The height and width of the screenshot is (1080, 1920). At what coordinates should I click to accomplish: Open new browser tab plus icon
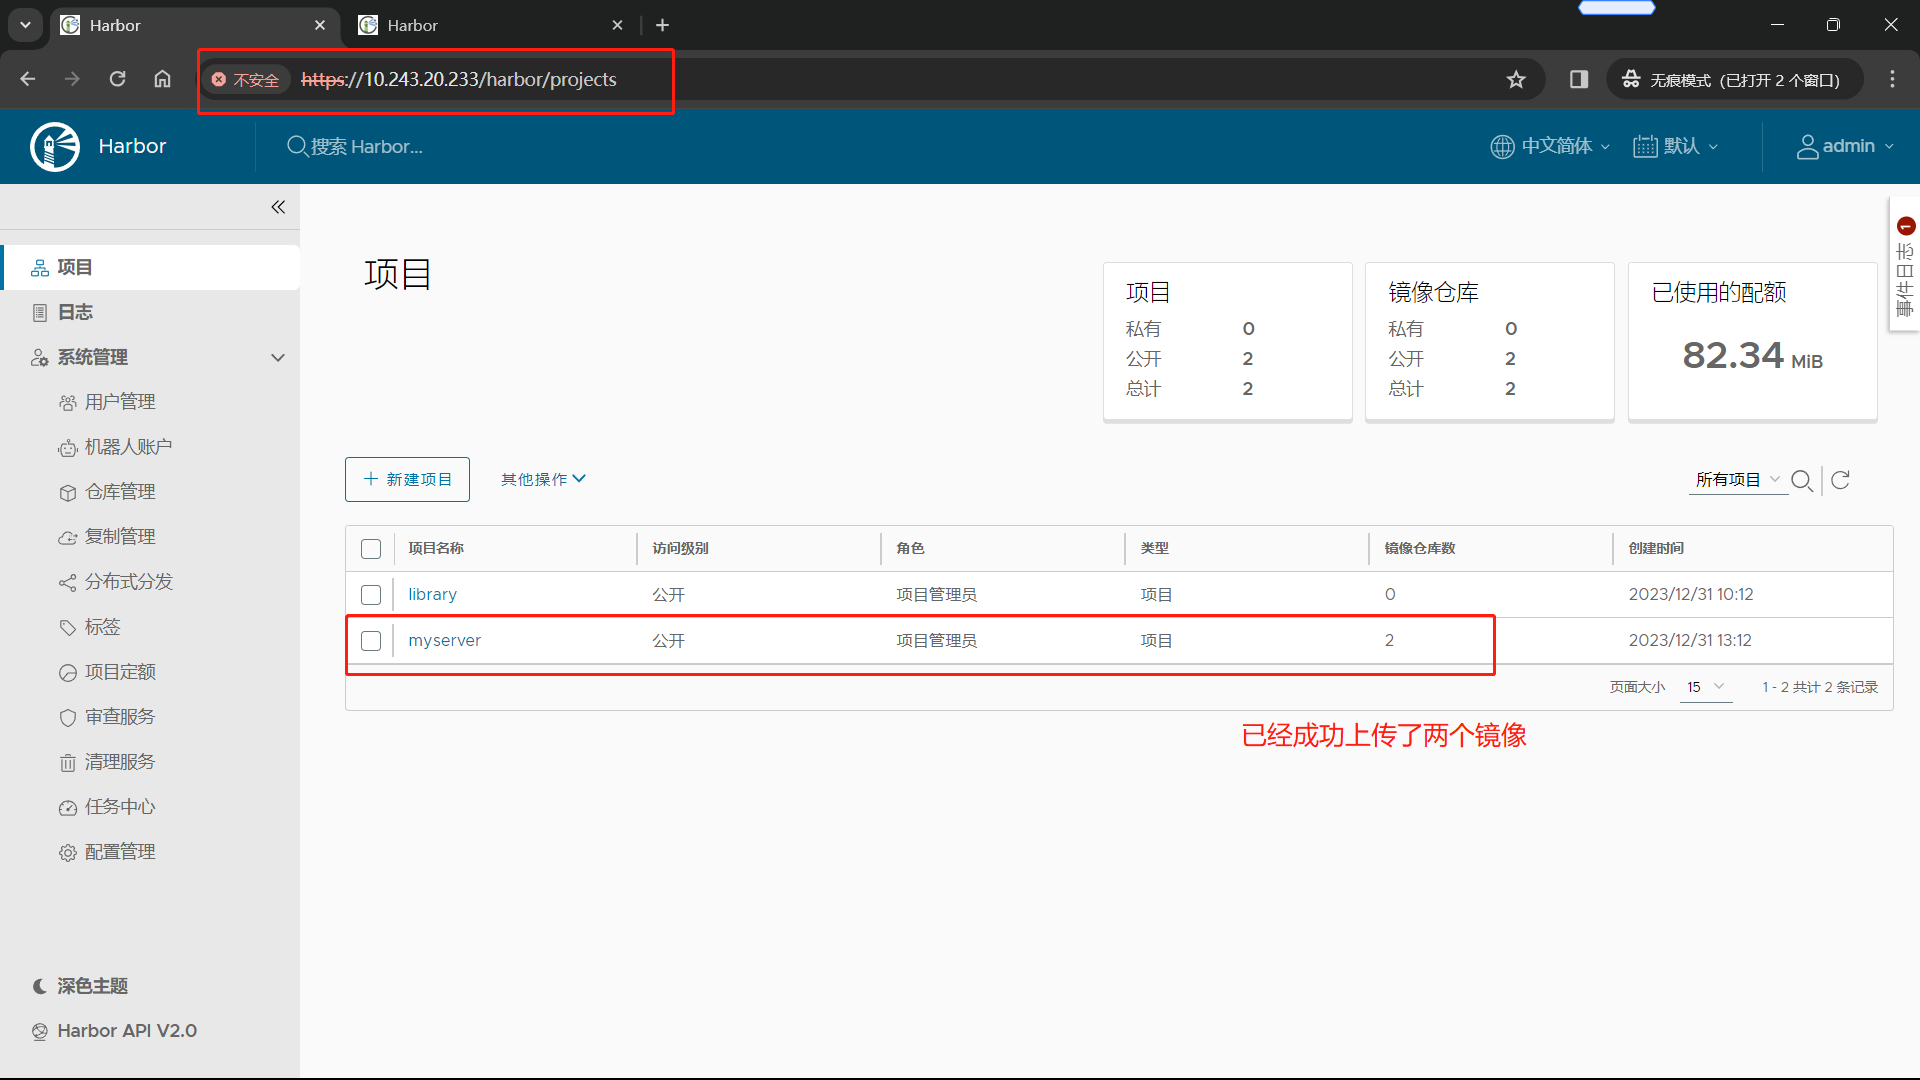(662, 25)
